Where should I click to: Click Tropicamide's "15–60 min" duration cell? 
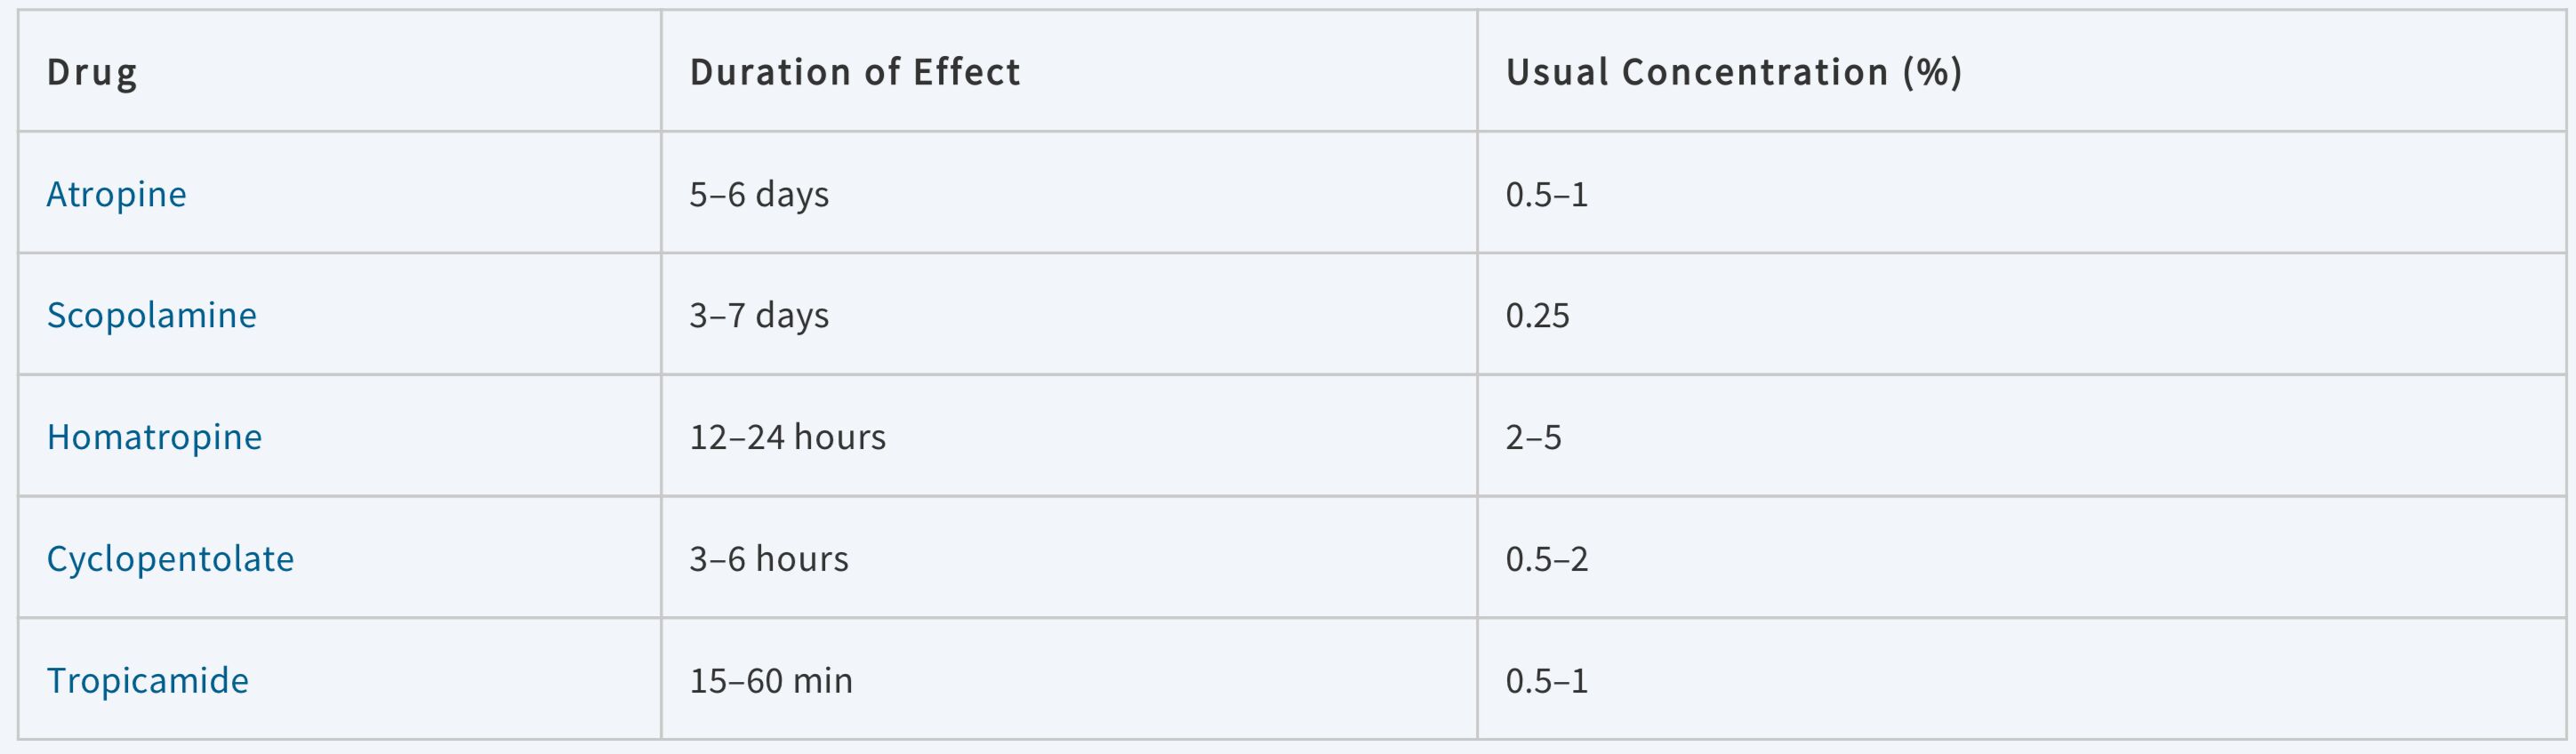(x=771, y=680)
